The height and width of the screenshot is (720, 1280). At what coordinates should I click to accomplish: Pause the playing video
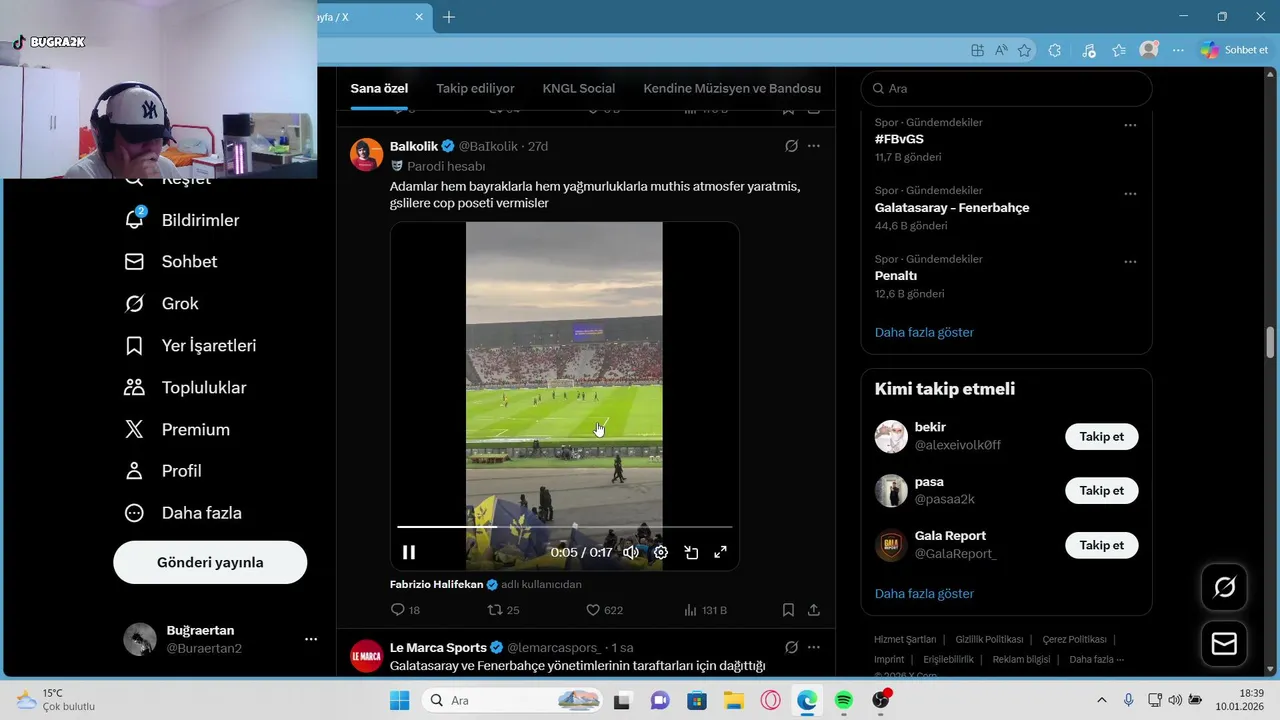point(409,552)
